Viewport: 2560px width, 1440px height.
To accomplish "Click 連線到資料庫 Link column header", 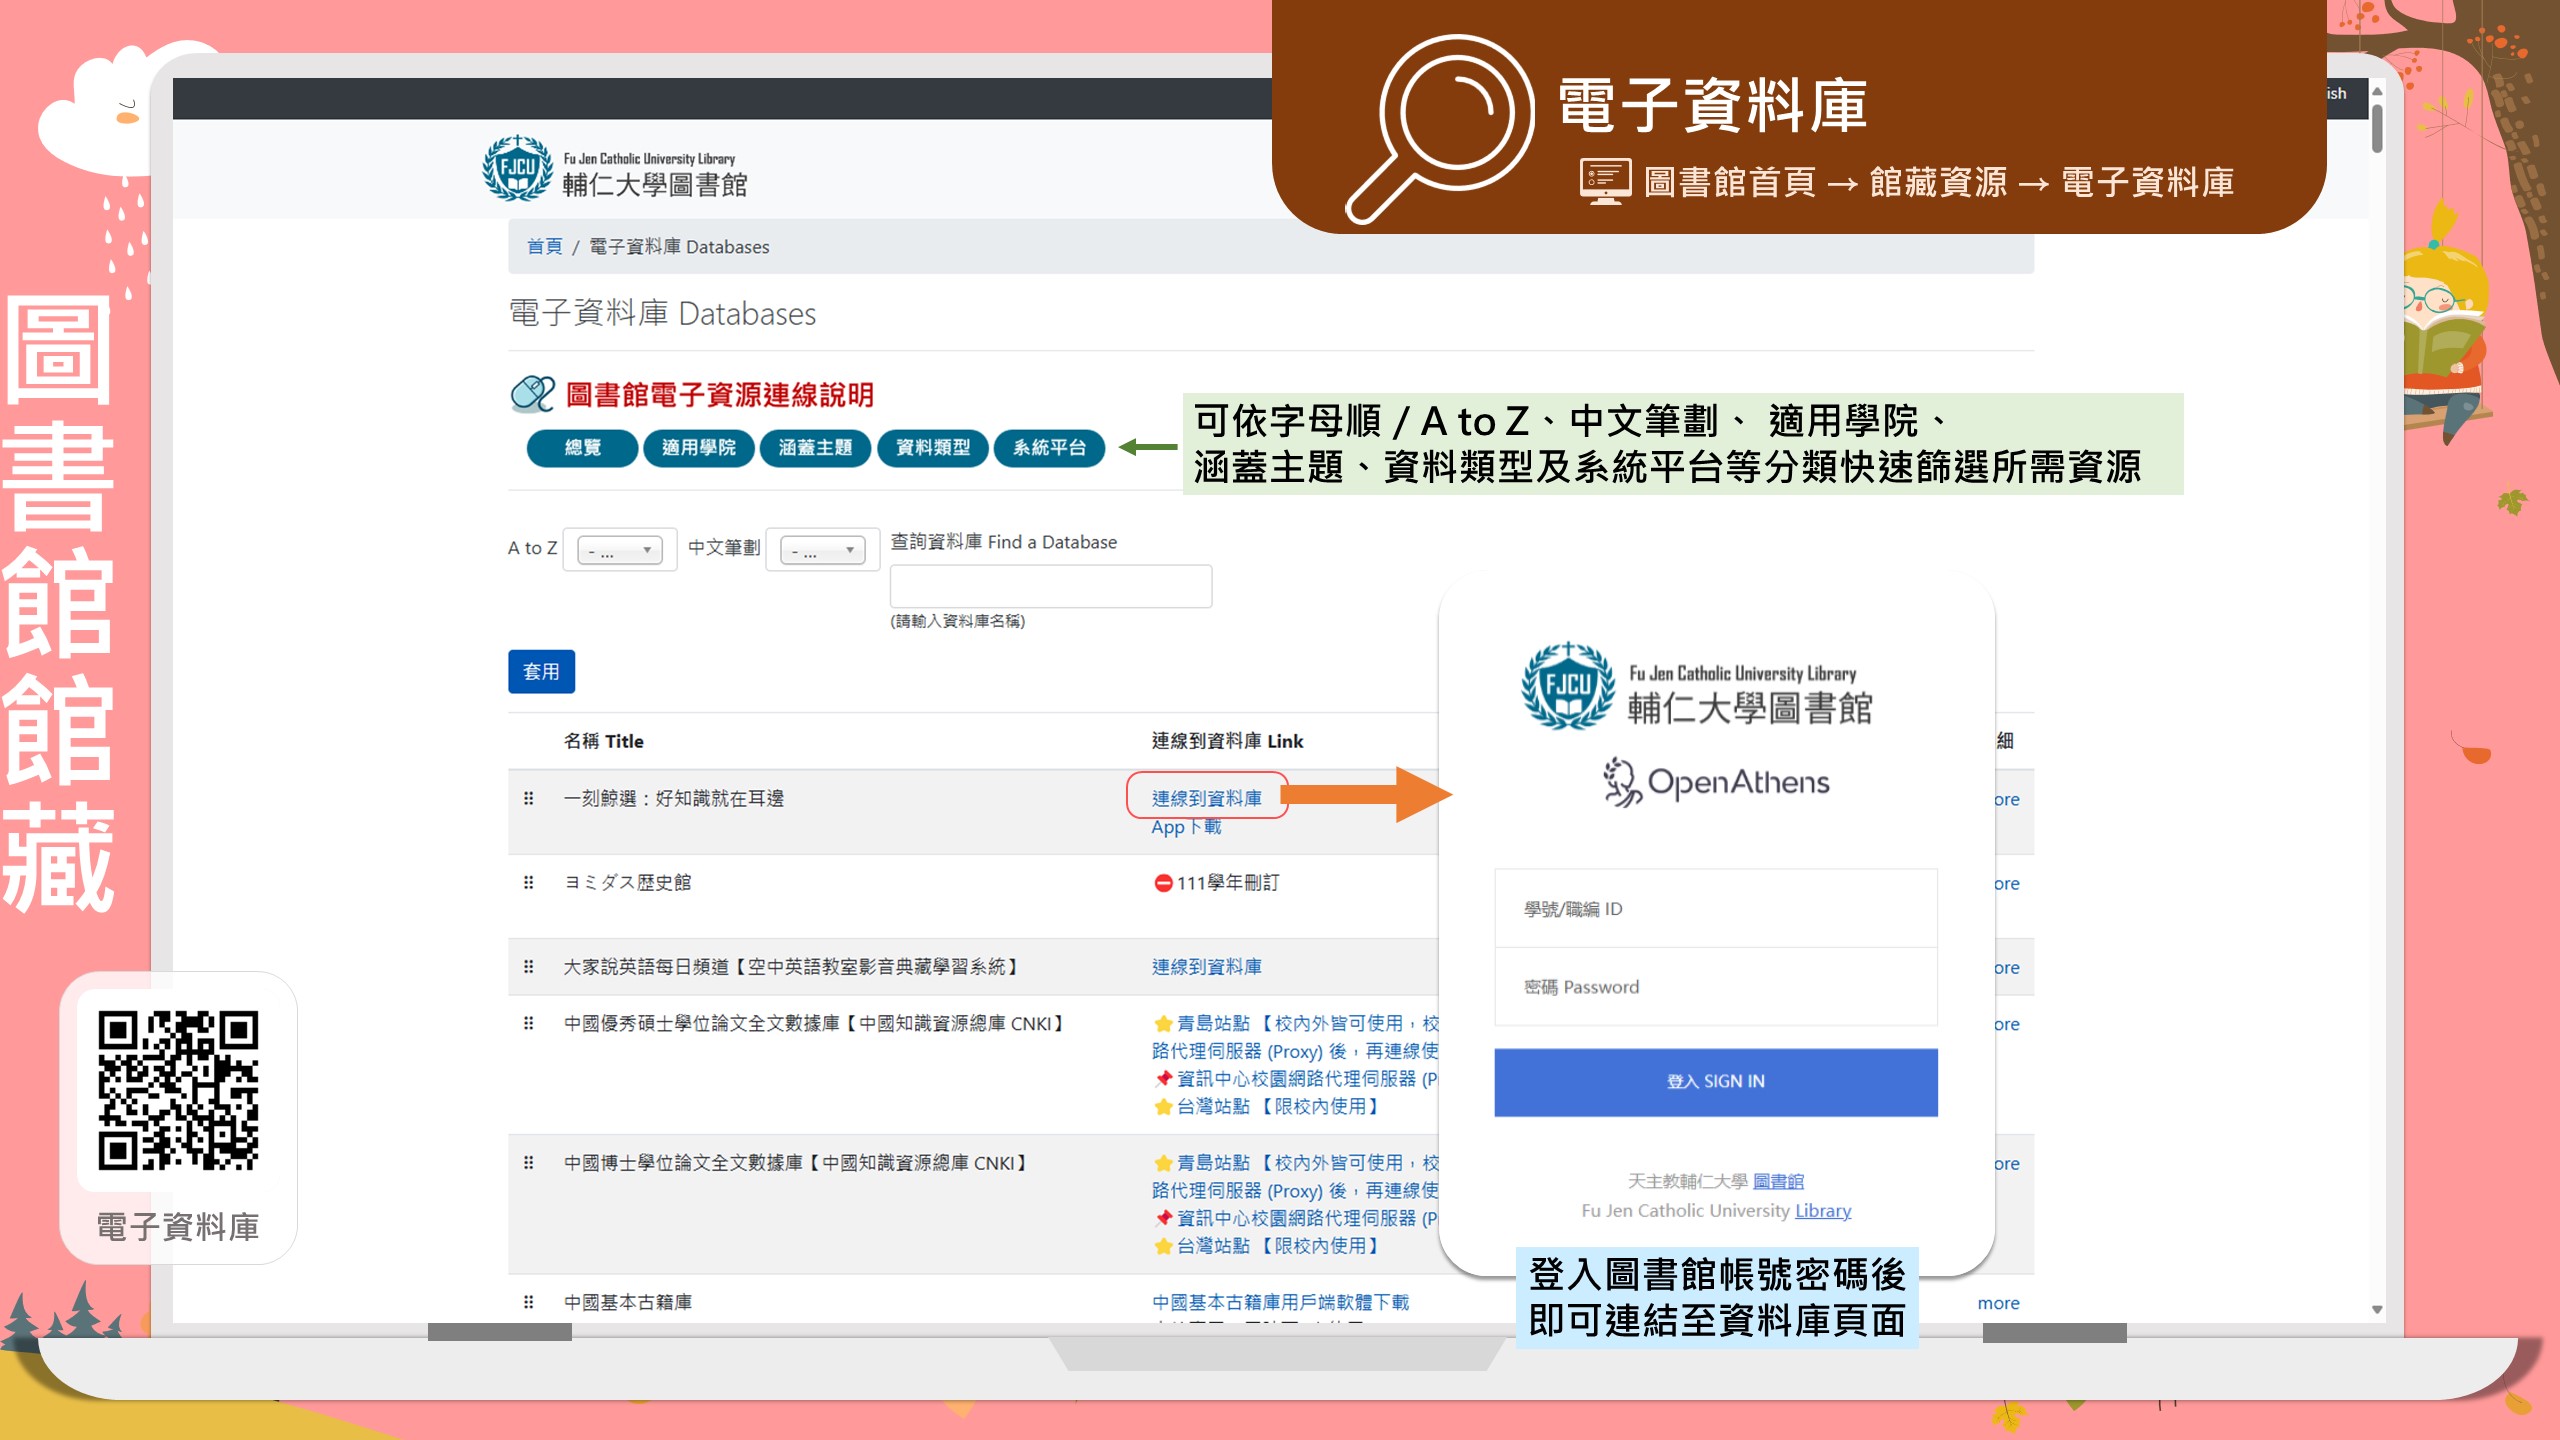I will [1227, 741].
